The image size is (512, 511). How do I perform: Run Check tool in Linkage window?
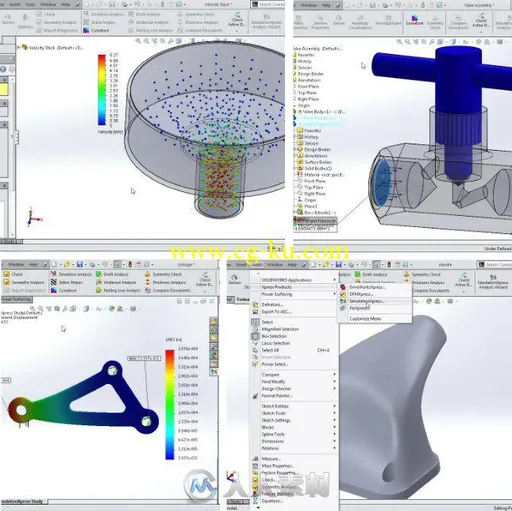pyautogui.click(x=13, y=274)
